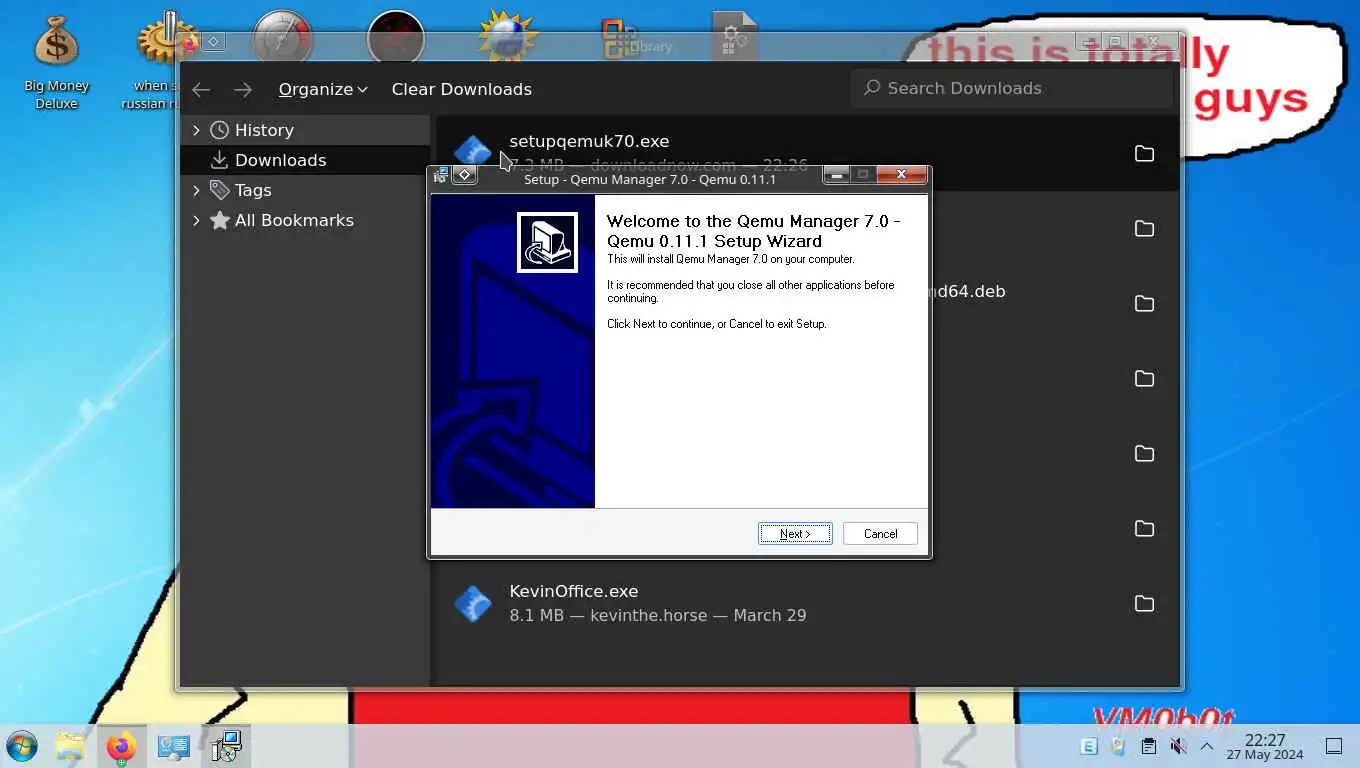Click the sun and globe desktop icon

(509, 36)
